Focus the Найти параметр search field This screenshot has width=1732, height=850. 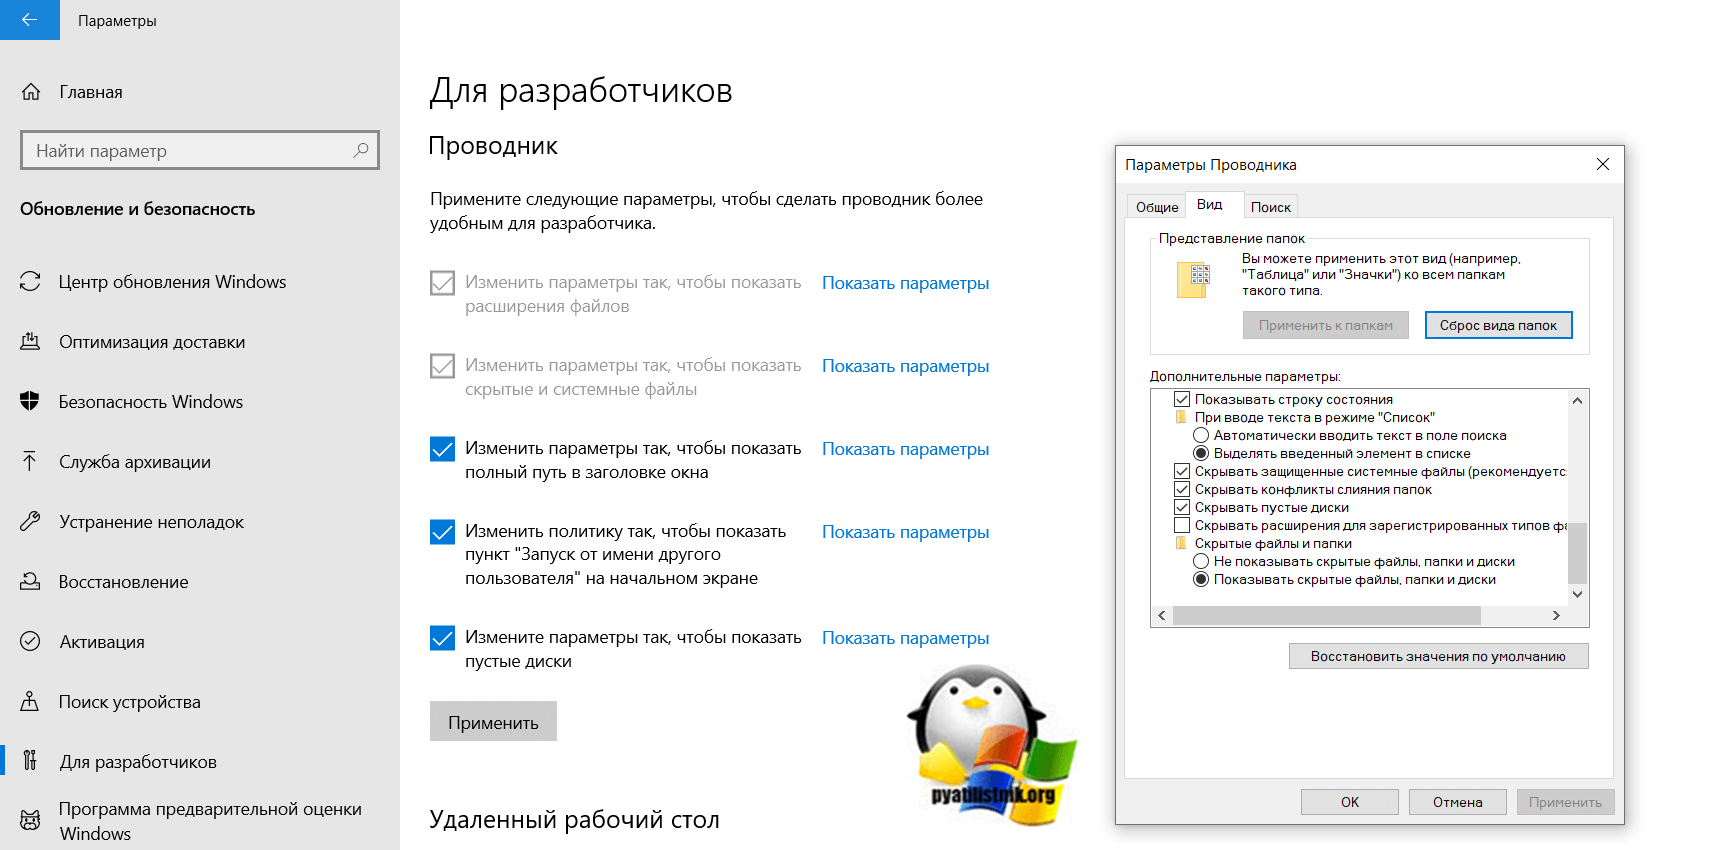200,150
